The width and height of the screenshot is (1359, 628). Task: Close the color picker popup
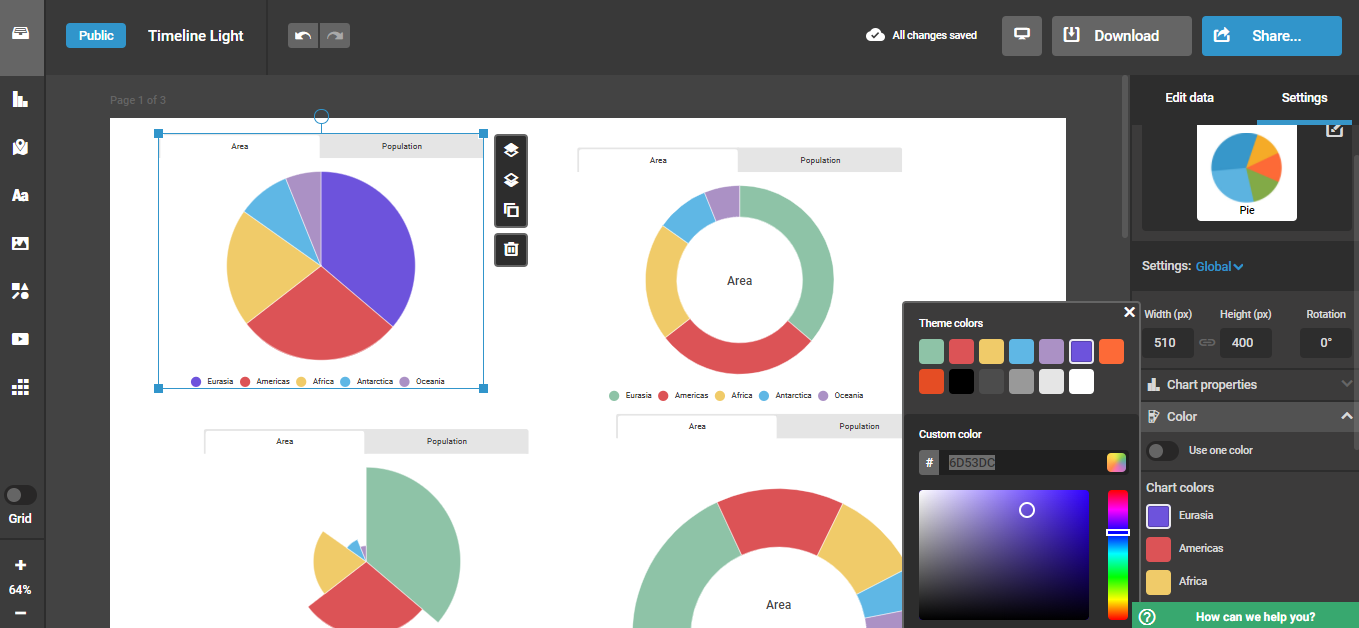coord(1129,312)
